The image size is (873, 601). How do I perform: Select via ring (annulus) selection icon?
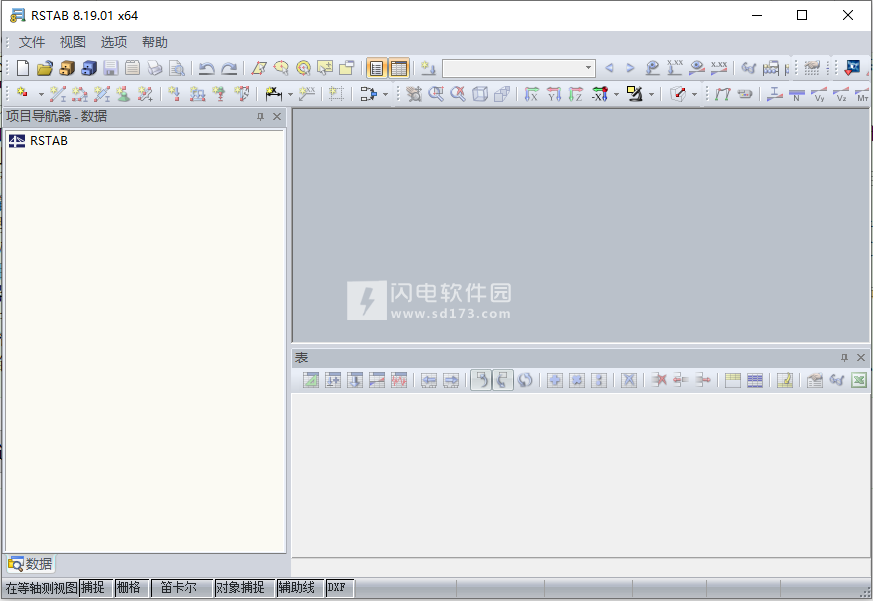coord(303,68)
